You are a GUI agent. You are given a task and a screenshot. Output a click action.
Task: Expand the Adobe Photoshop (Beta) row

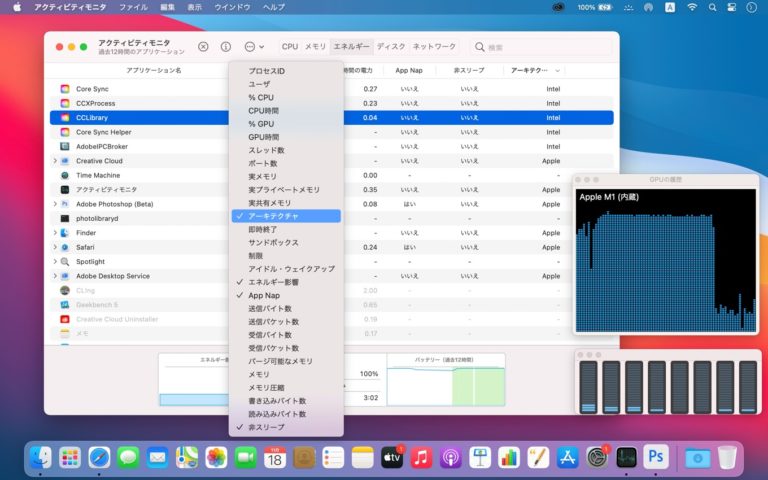pos(55,204)
